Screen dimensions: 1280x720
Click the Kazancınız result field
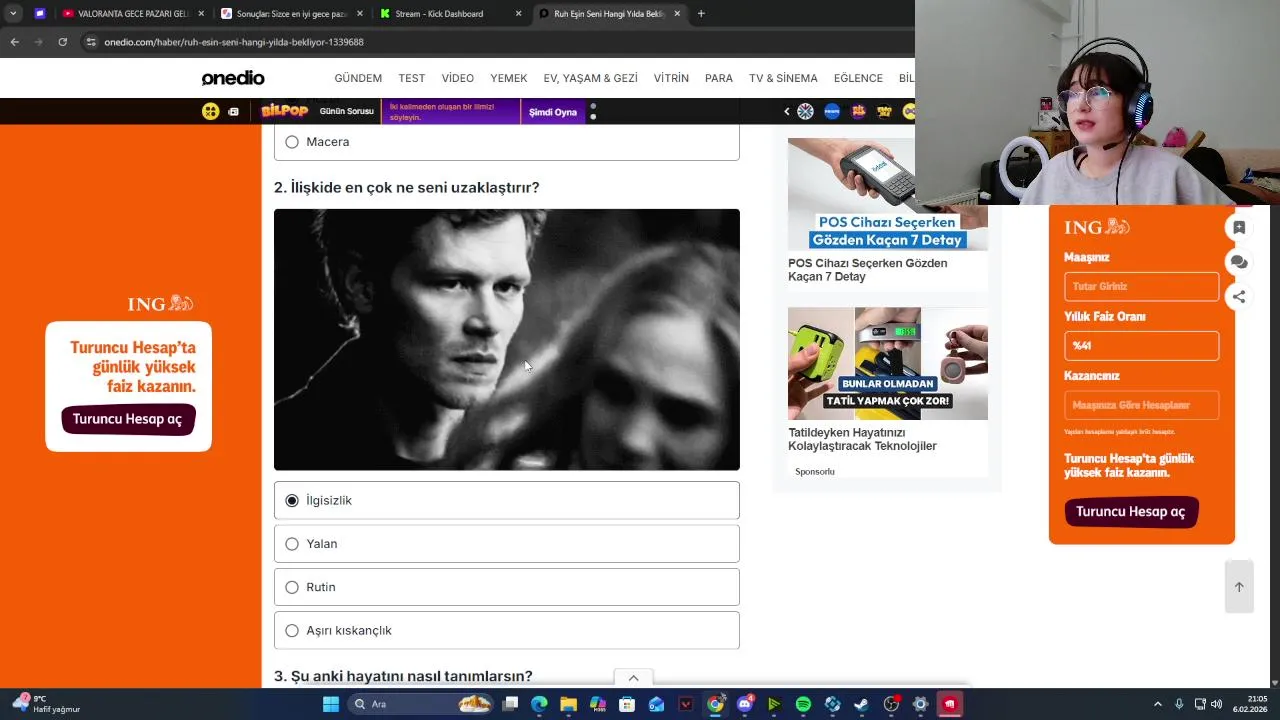coord(1142,405)
